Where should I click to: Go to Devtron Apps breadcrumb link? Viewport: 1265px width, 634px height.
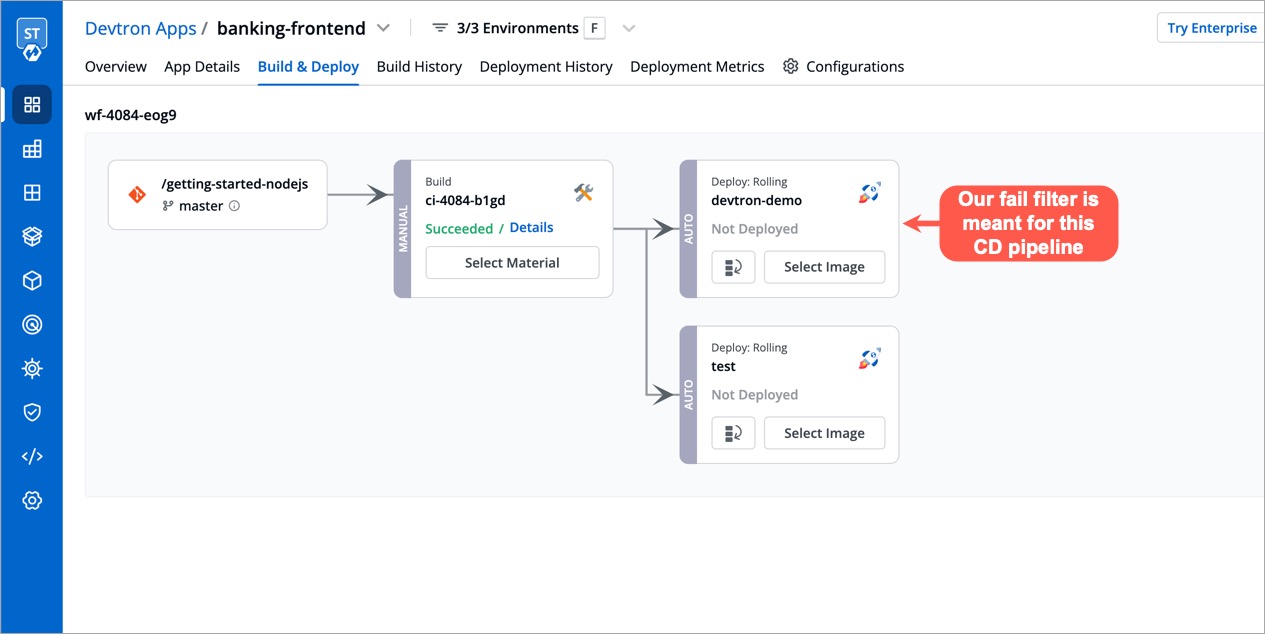(141, 28)
